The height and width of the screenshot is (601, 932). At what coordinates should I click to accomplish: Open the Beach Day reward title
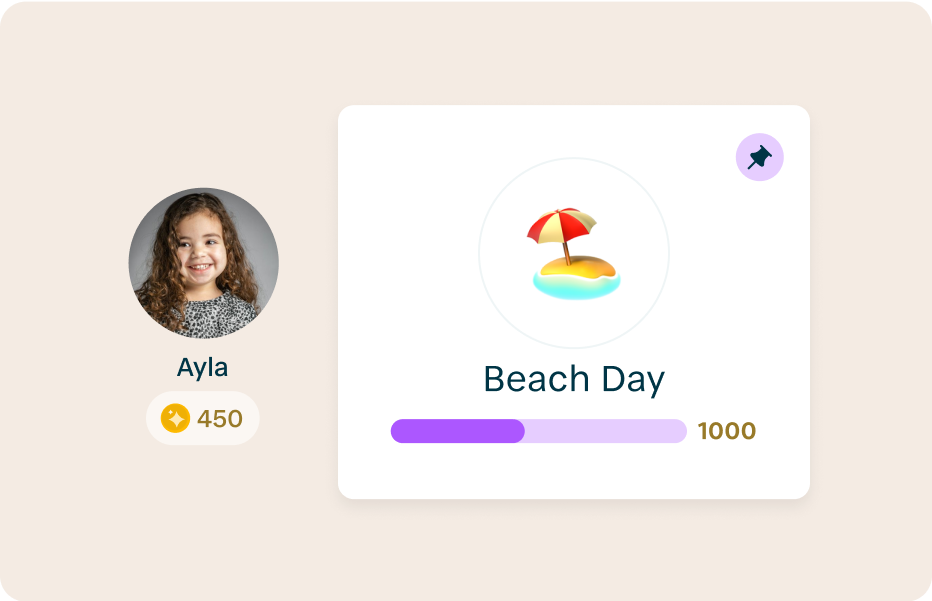574,379
